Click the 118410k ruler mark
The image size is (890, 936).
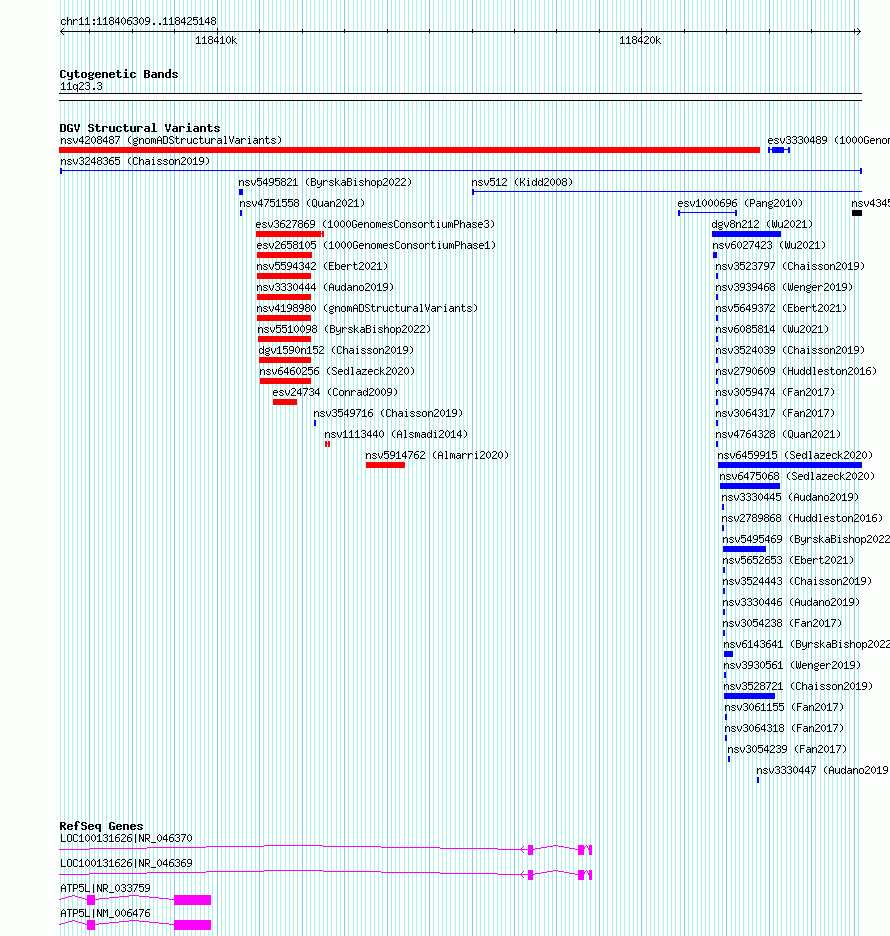[216, 41]
